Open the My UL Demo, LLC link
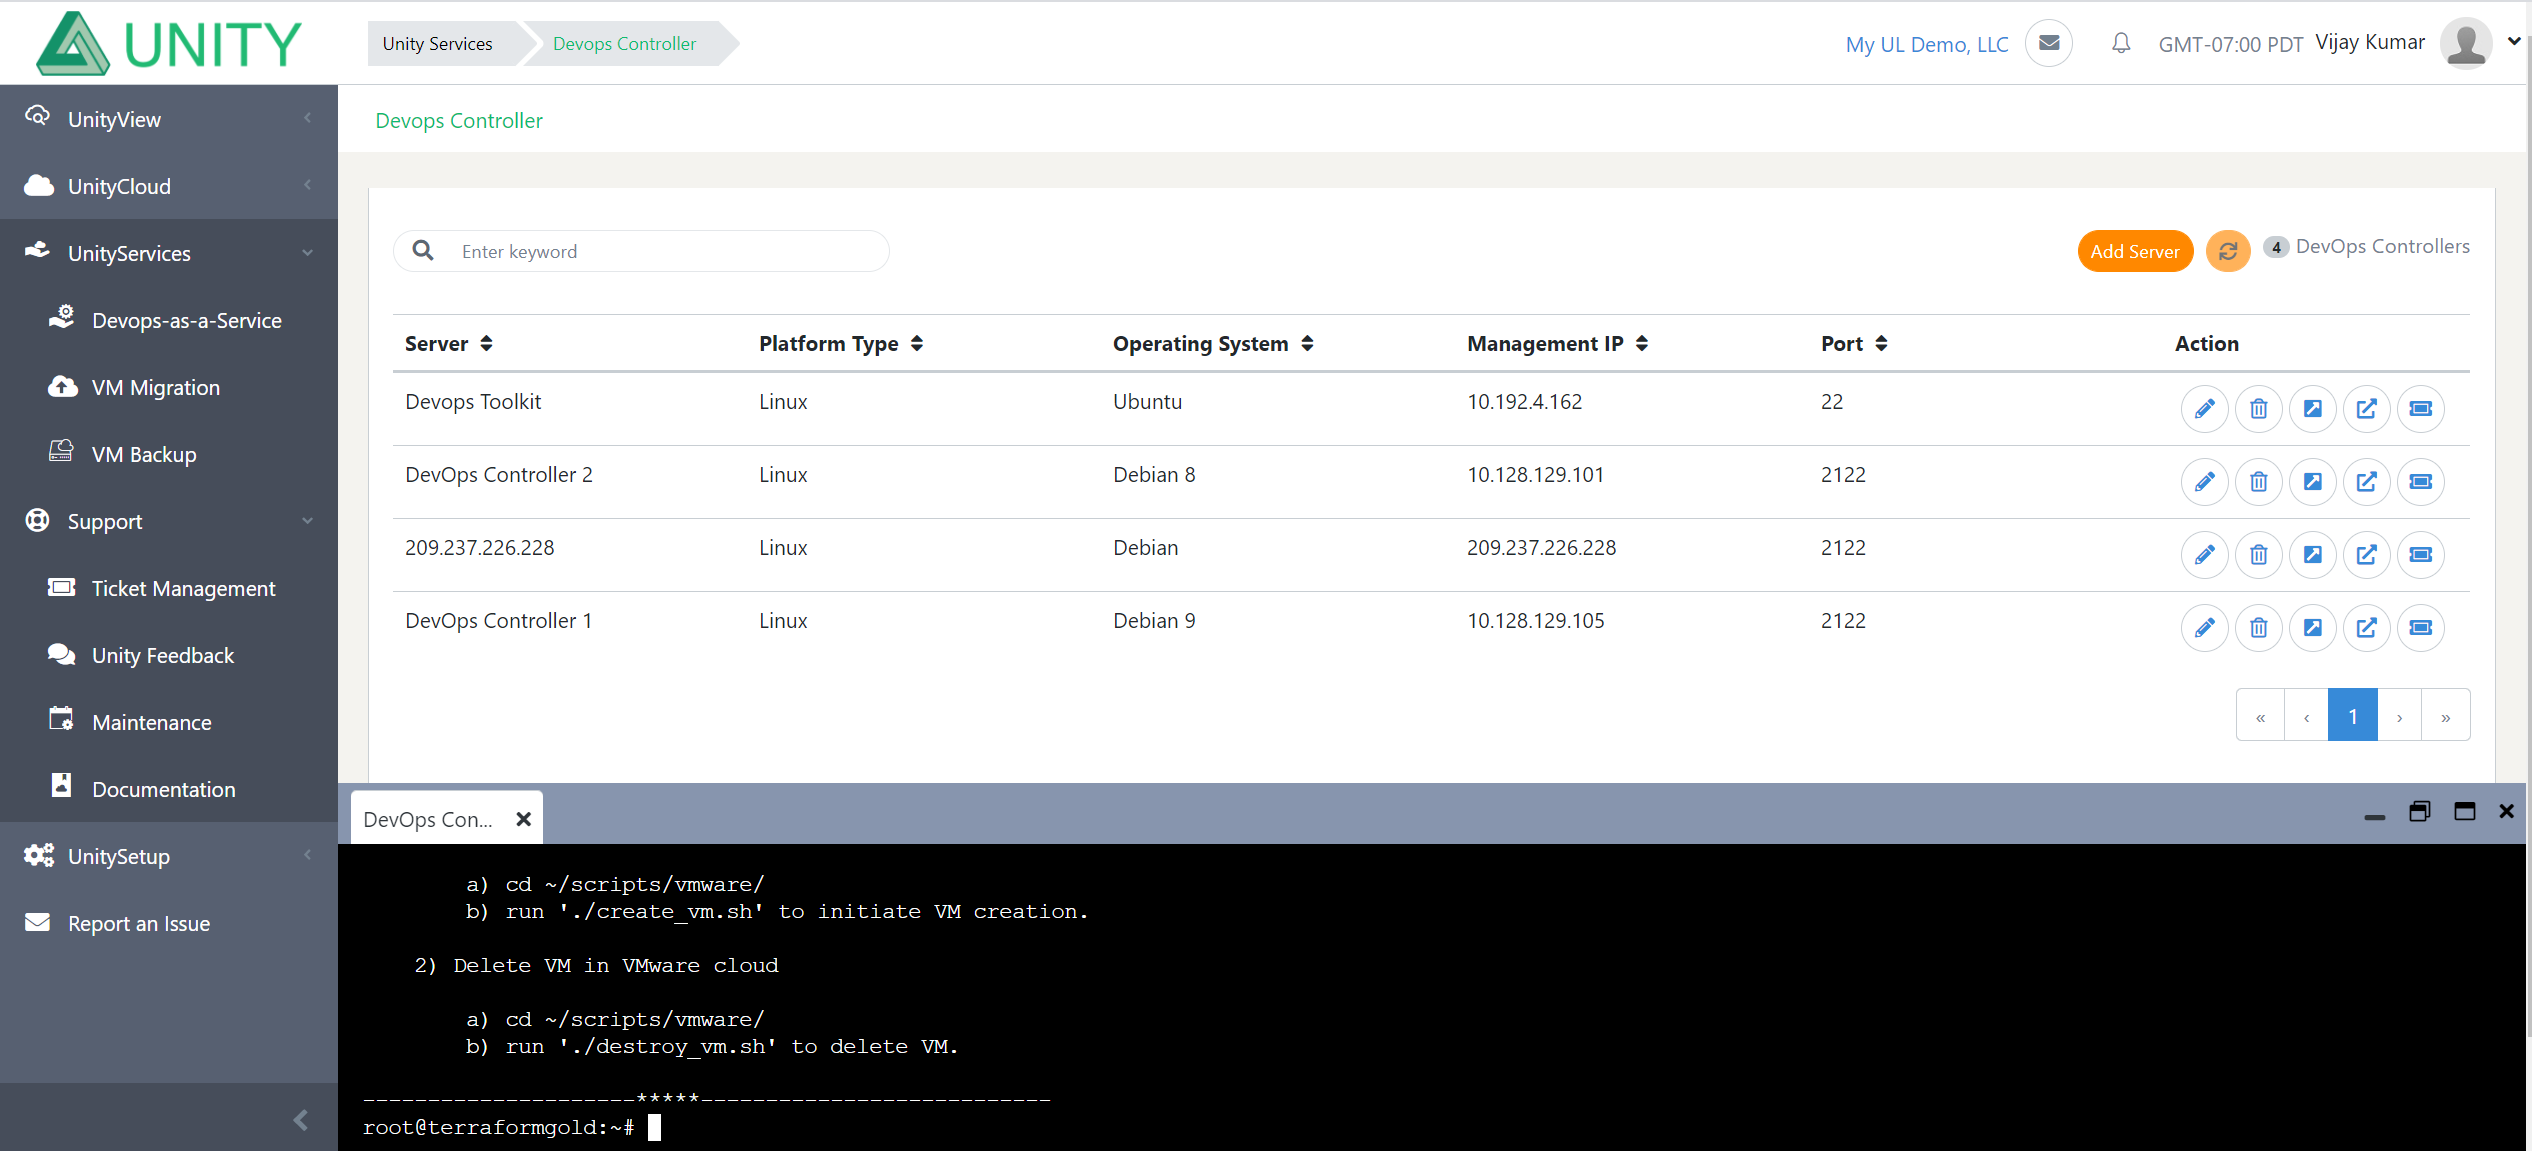The width and height of the screenshot is (2532, 1151). [x=1926, y=44]
